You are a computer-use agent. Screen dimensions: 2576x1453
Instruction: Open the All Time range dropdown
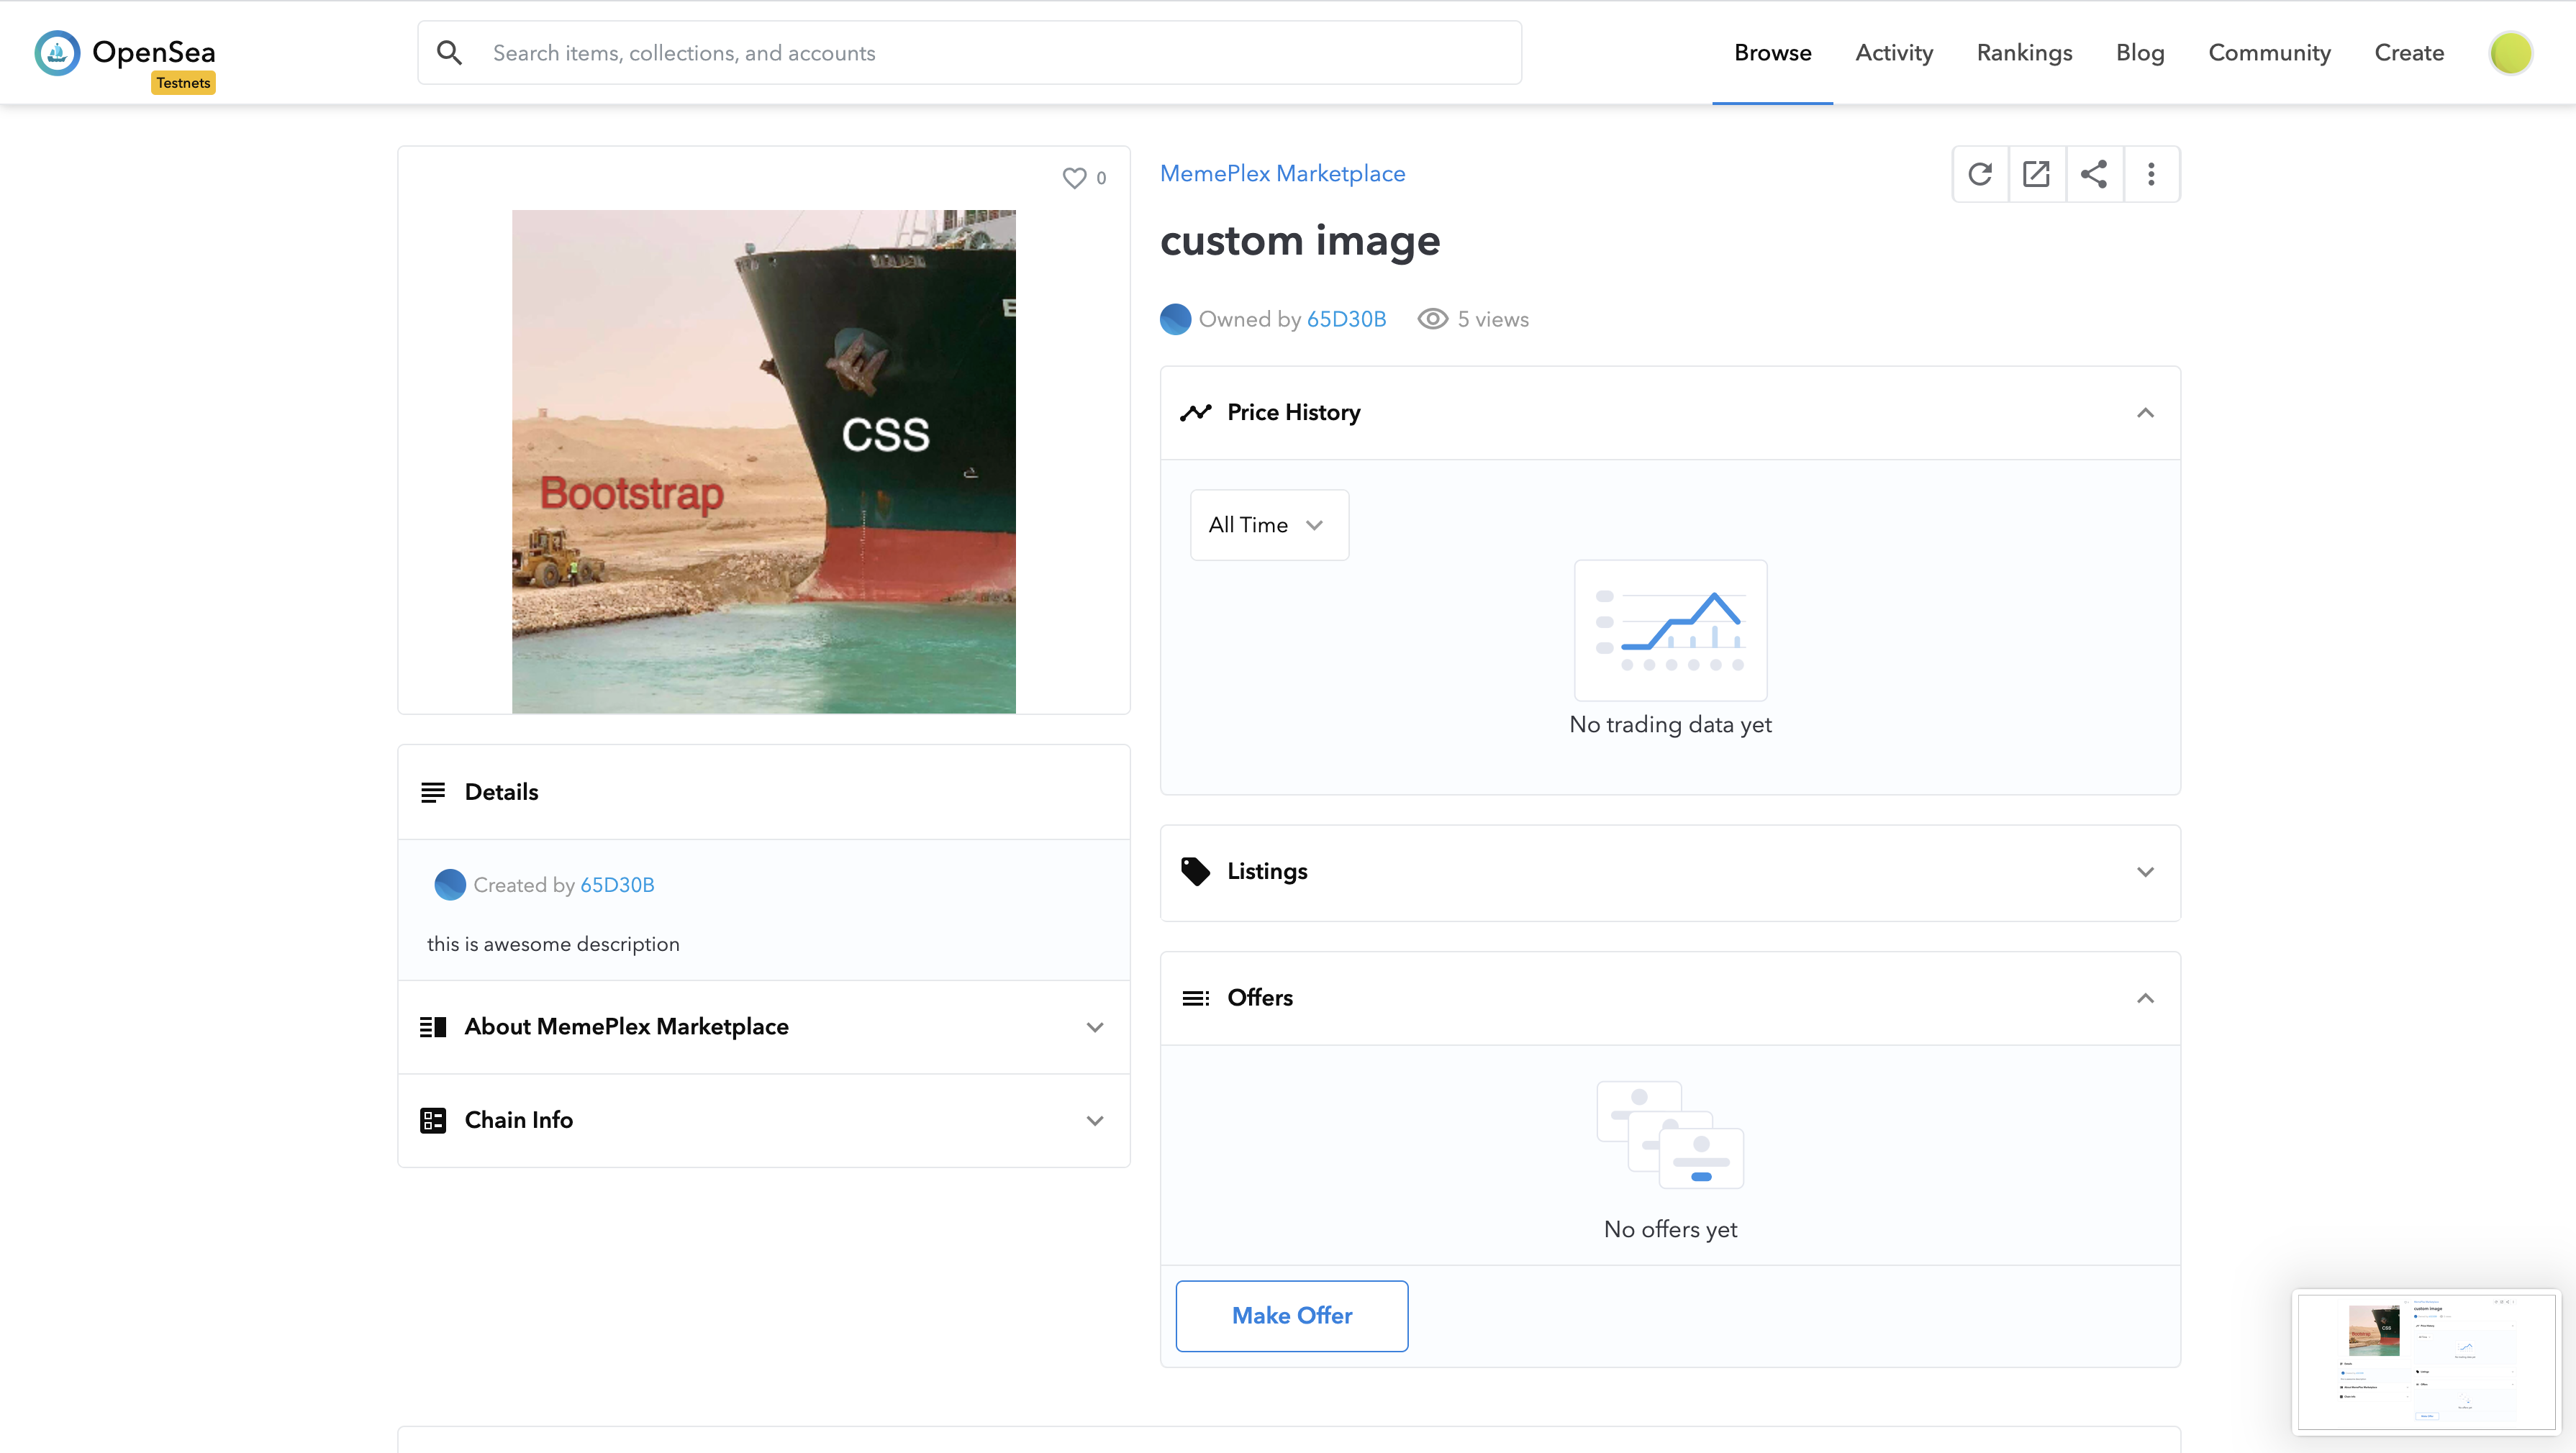click(x=1268, y=525)
